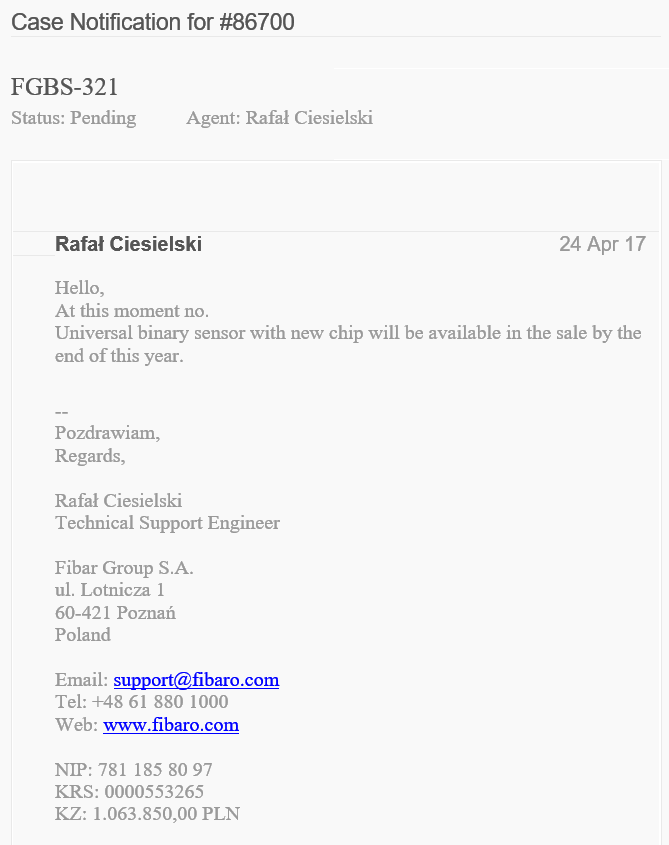The height and width of the screenshot is (845, 669).
Task: Select the FGBS-321 case title
Action: pyautogui.click(x=65, y=87)
